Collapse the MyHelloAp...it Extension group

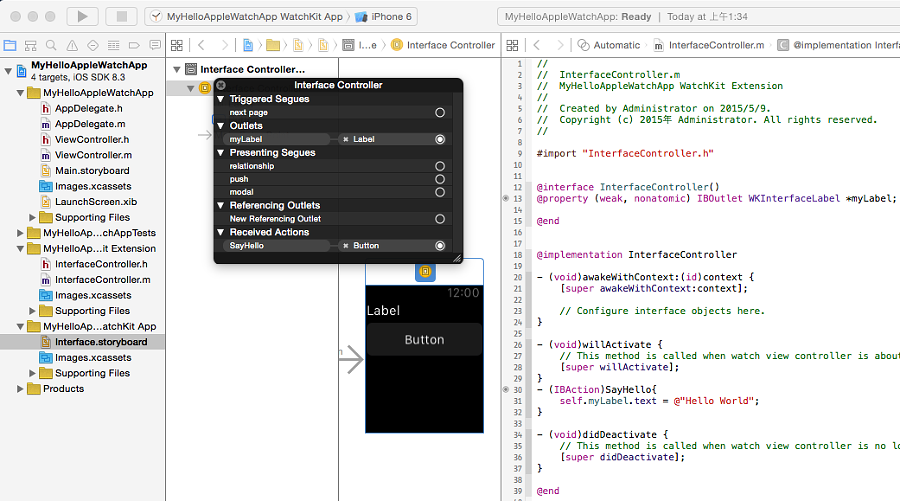(x=20, y=248)
